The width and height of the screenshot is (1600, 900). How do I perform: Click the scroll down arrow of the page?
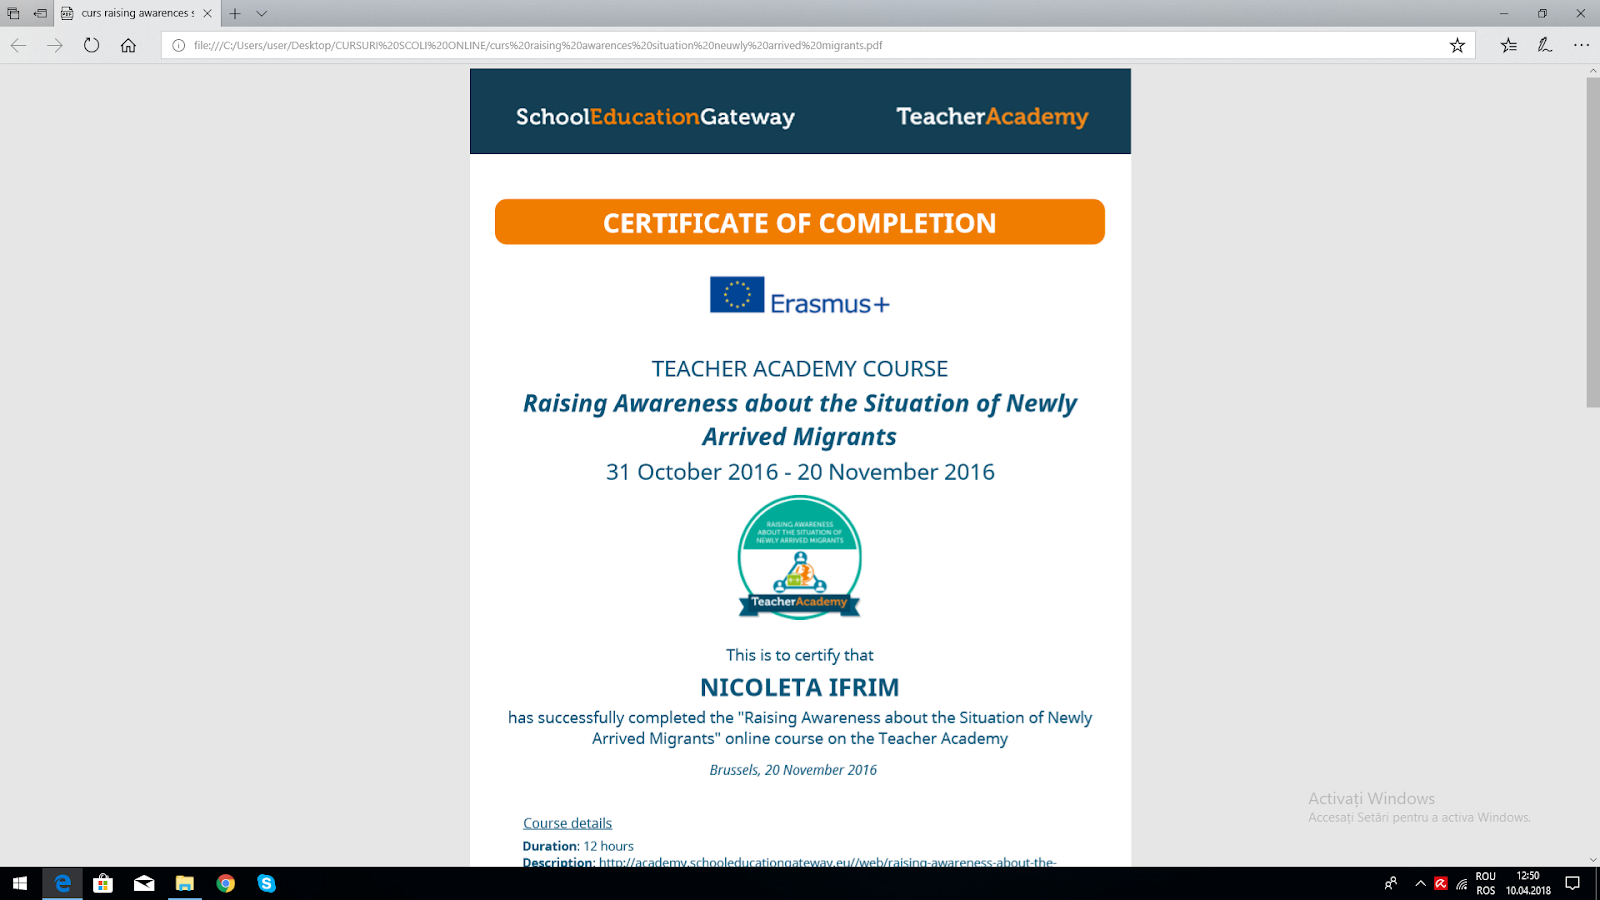pos(1592,859)
